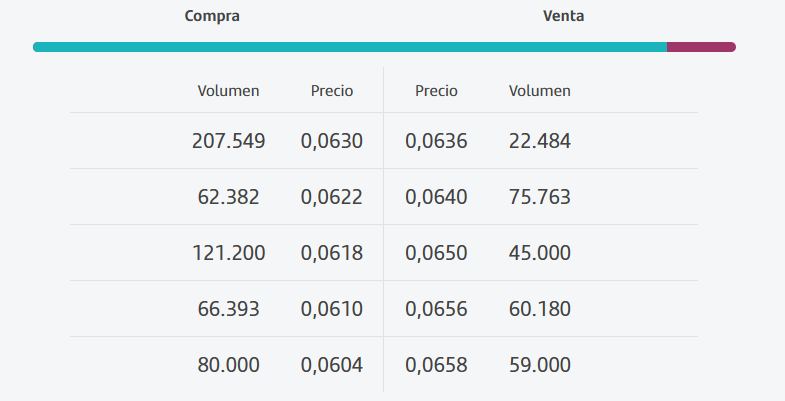Click the Compra heading
785x401 pixels.
pyautogui.click(x=212, y=16)
